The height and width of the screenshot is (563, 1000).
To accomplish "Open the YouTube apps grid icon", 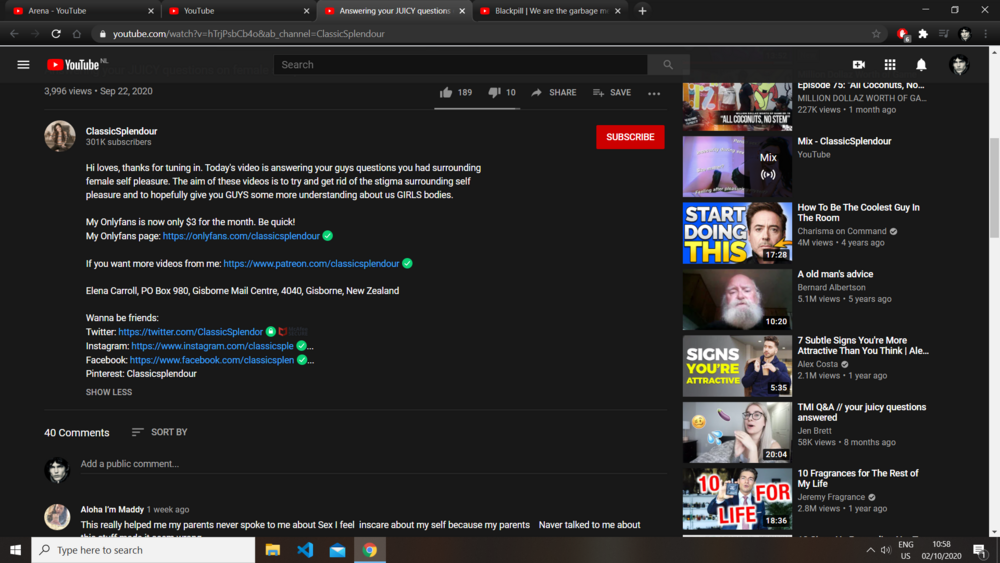I will [x=890, y=64].
